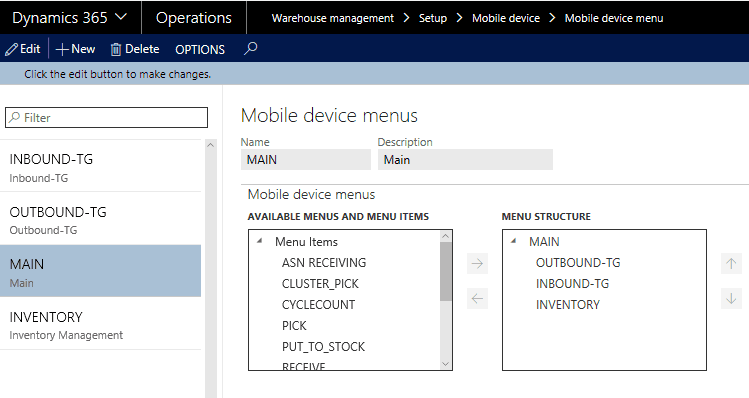Click the available items scrollbar thumb
The height and width of the screenshot is (398, 749).
[446, 271]
